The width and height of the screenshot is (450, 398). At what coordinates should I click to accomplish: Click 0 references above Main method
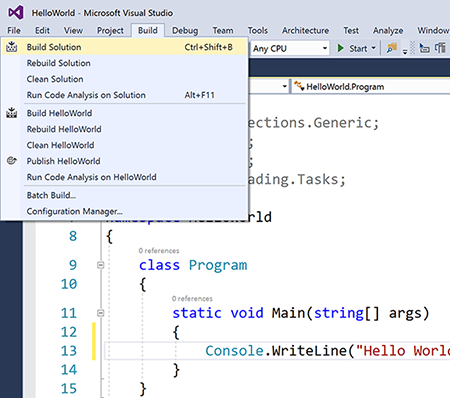[x=192, y=299]
